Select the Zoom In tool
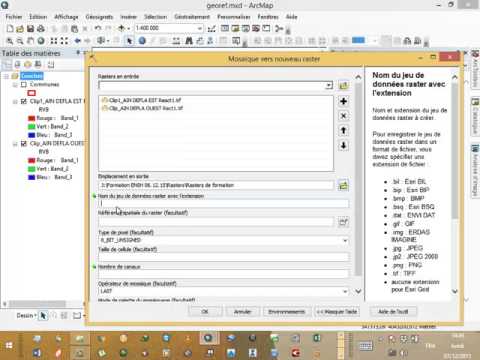This screenshot has width=480, height=360. (10, 41)
